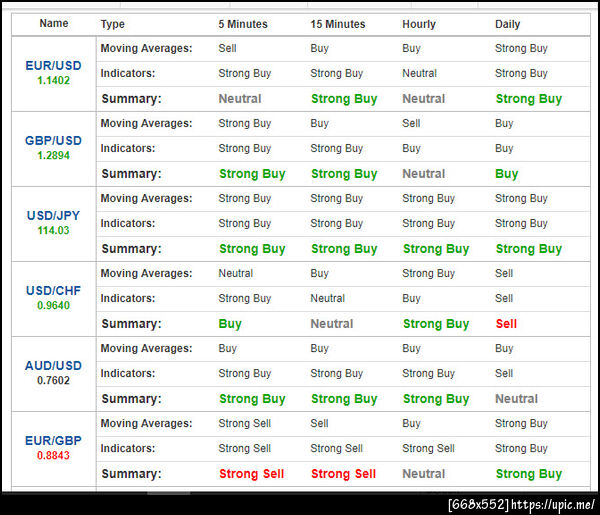
Task: Click the Hourly column header
Action: click(419, 24)
